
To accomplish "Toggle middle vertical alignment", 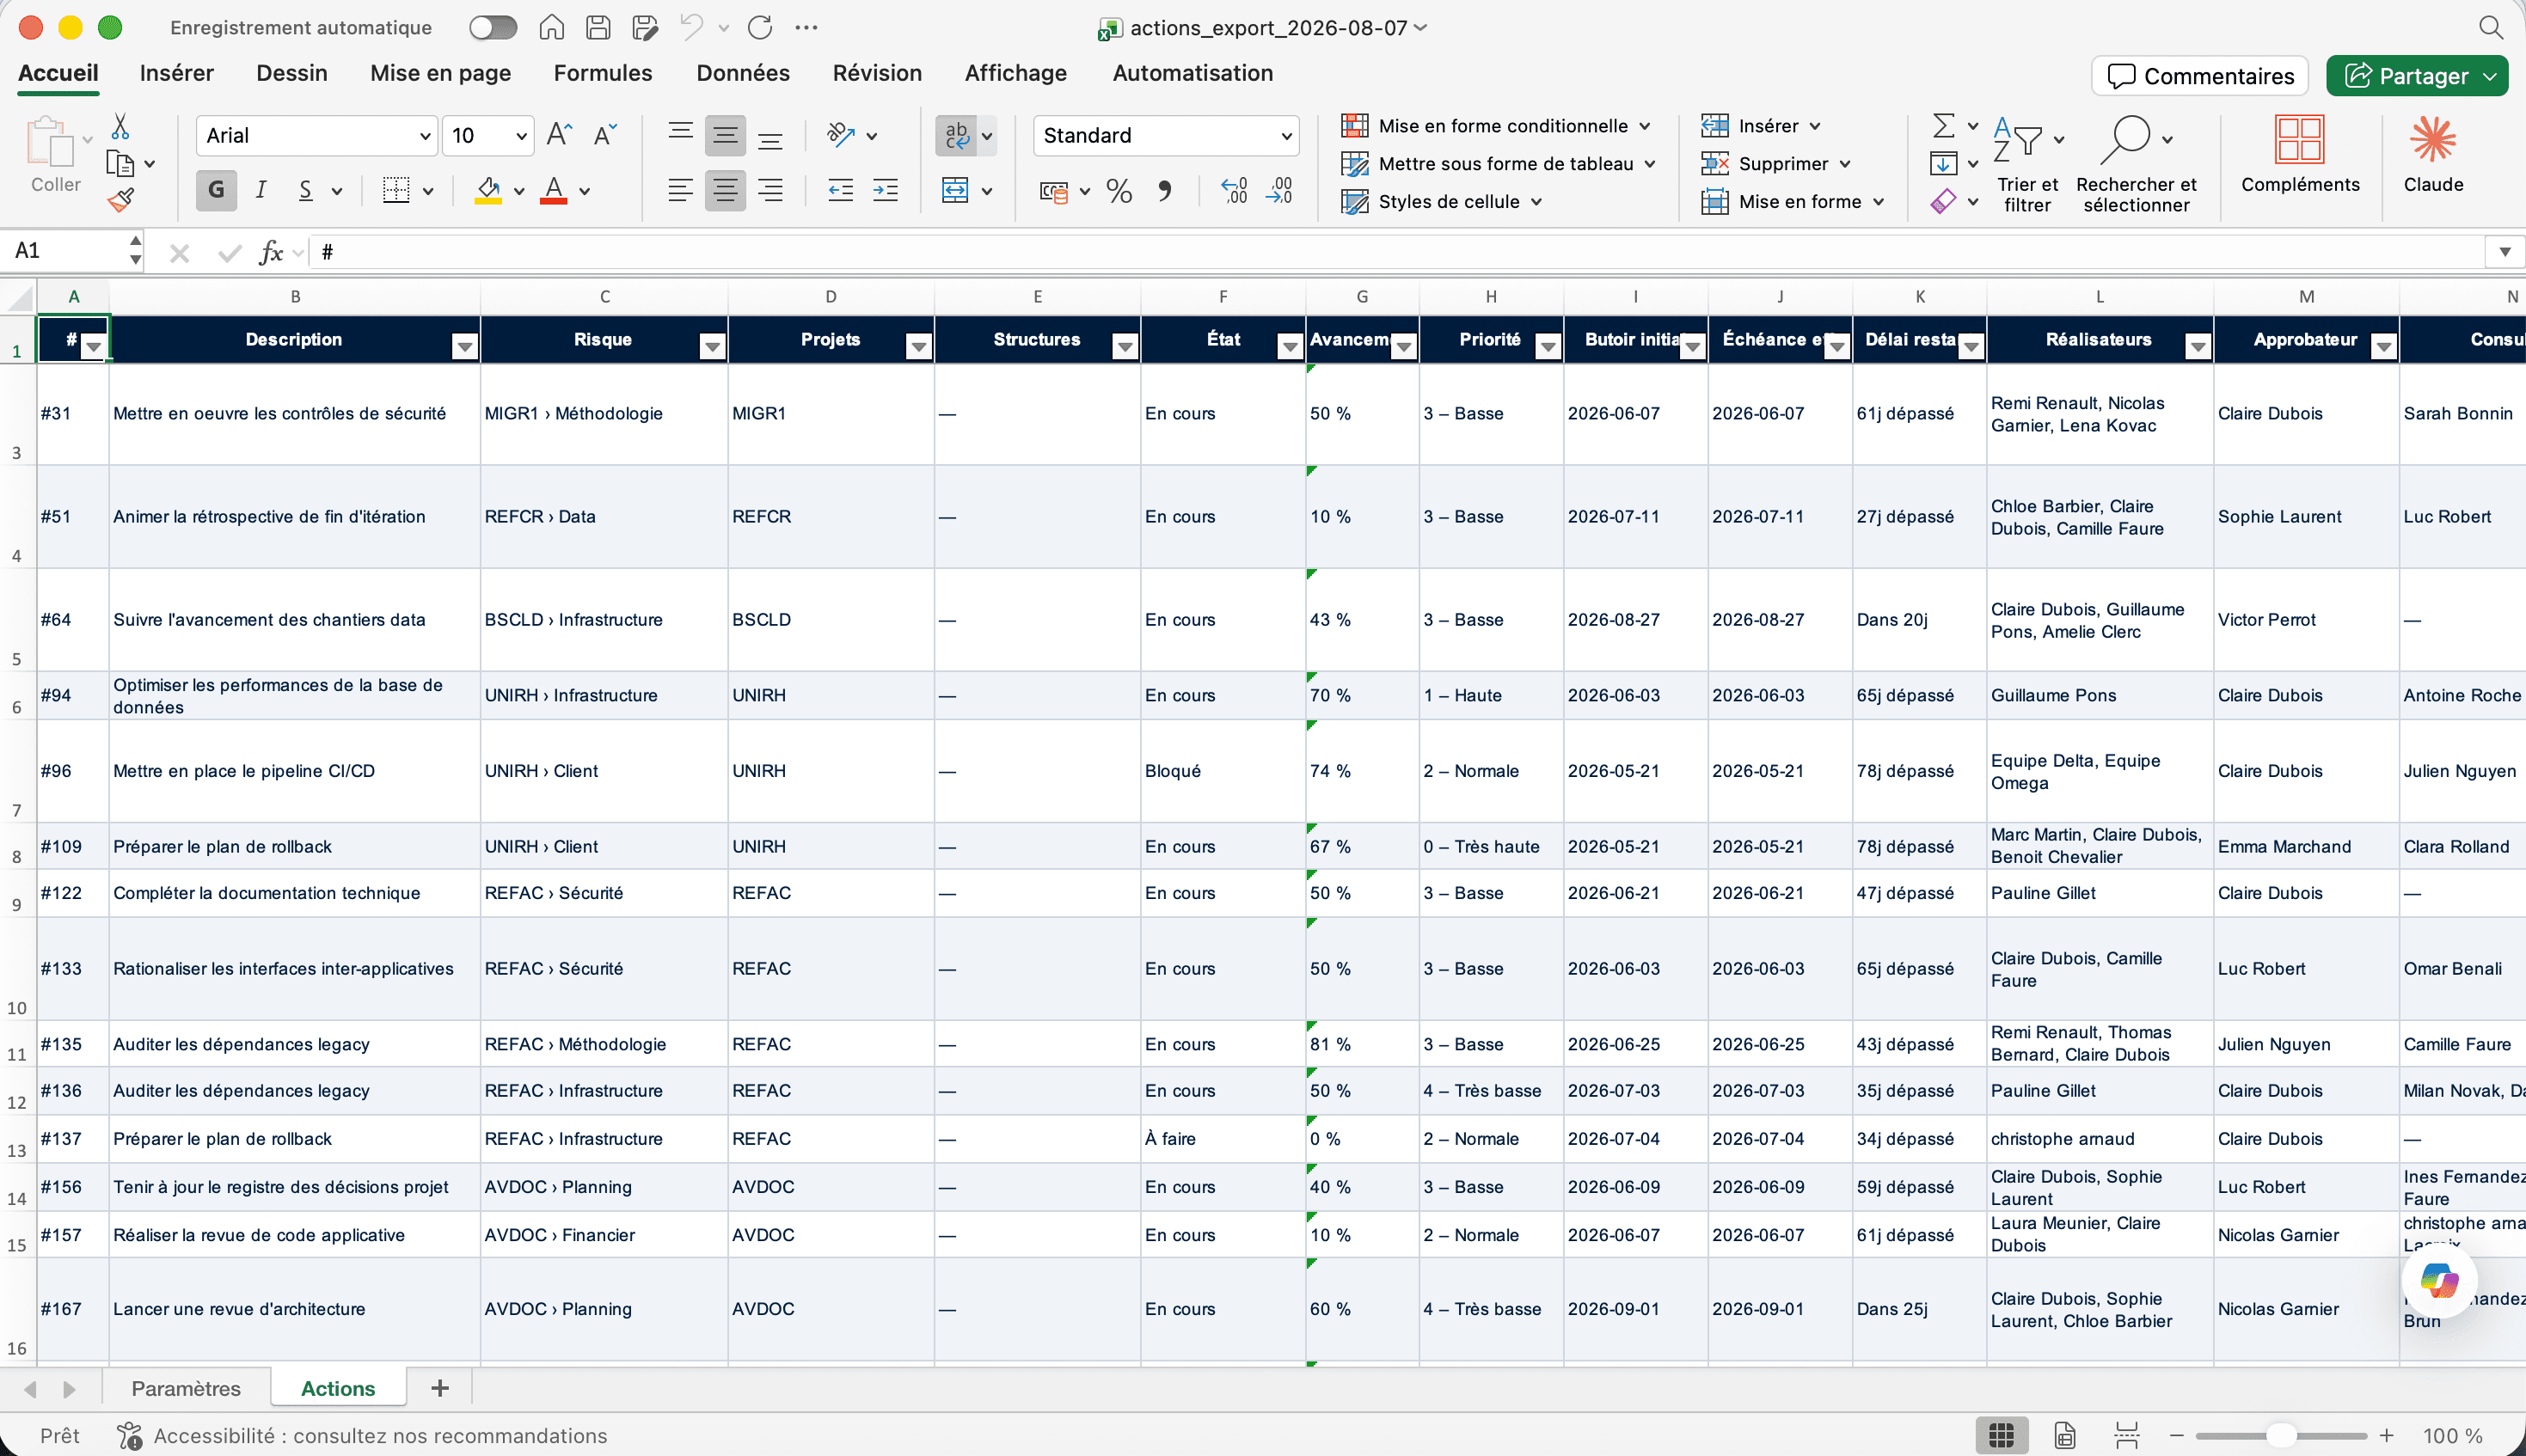I will pos(725,135).
